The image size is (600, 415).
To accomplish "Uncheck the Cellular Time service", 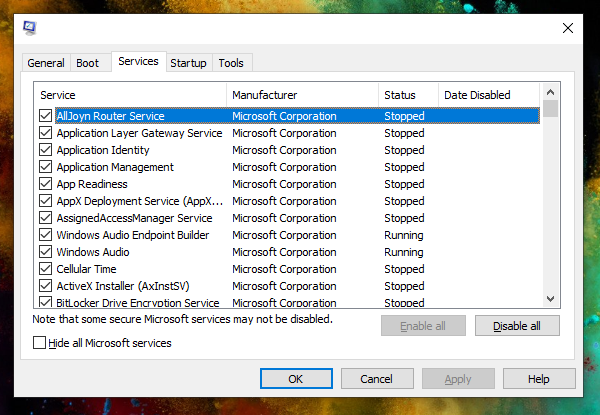I will [45, 269].
